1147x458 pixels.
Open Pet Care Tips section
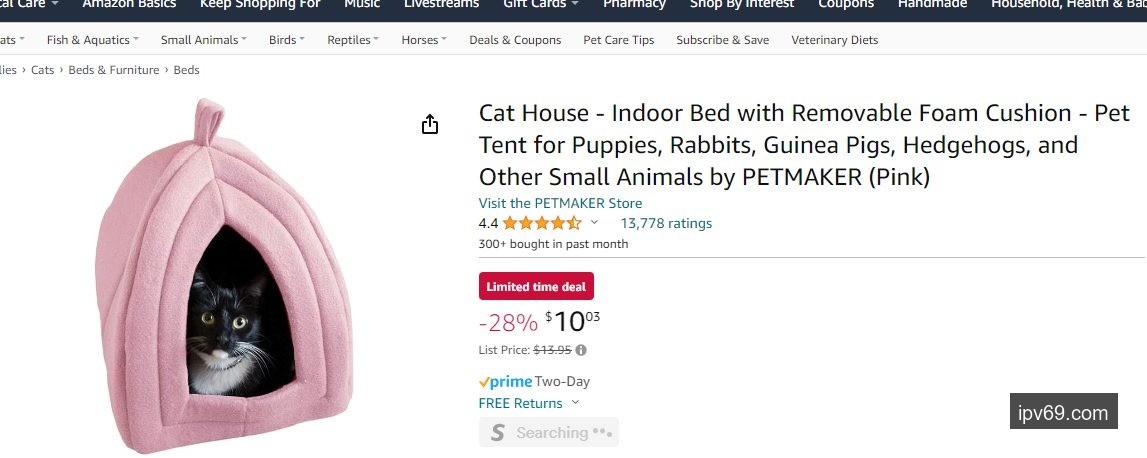pyautogui.click(x=619, y=40)
